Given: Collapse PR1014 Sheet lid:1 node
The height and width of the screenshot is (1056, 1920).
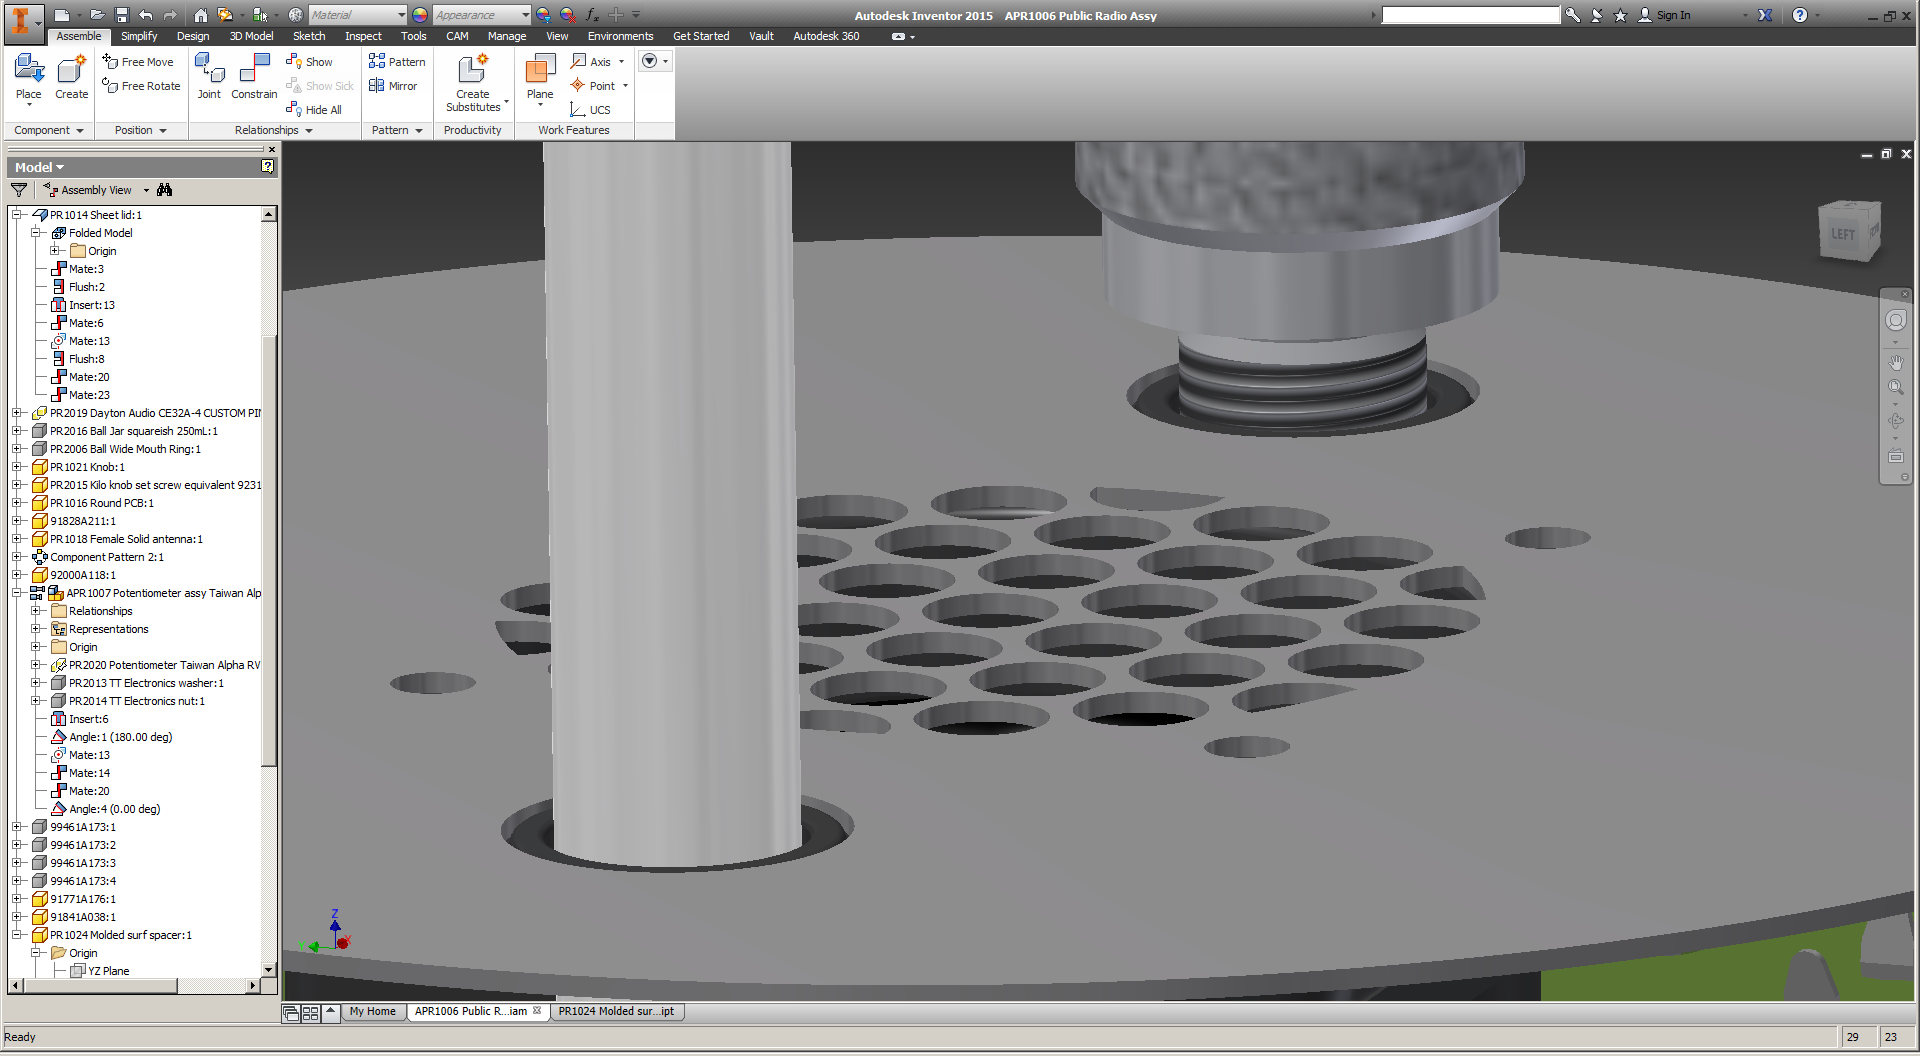Looking at the screenshot, I should click(17, 215).
